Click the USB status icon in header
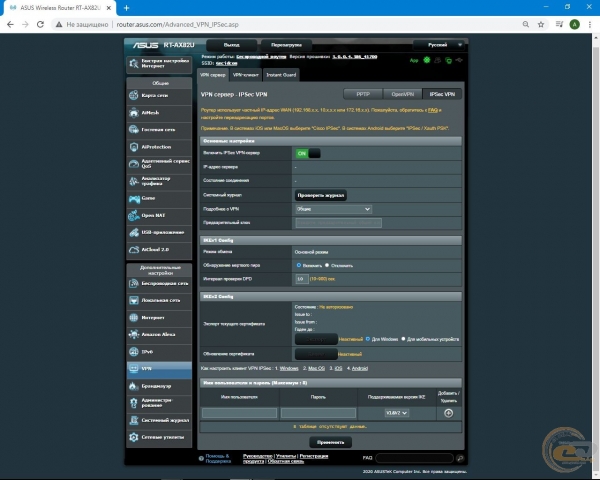Screen dimensions: 600x480 [459, 60]
